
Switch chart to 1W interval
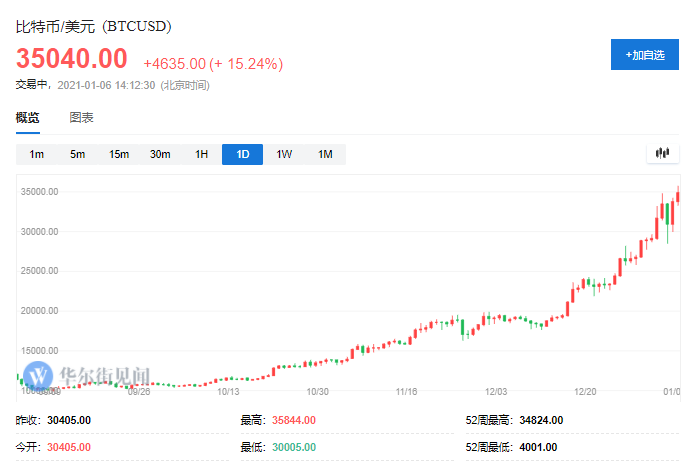pyautogui.click(x=284, y=154)
